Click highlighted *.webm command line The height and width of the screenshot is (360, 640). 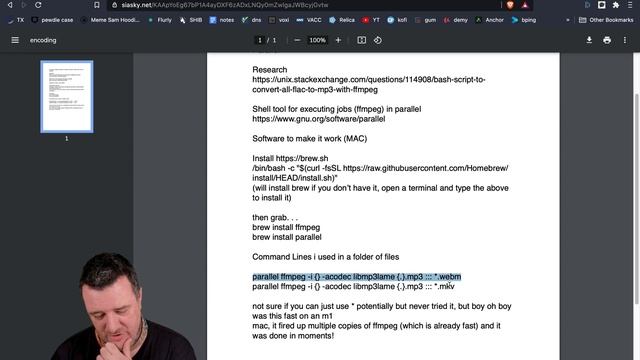point(356,277)
